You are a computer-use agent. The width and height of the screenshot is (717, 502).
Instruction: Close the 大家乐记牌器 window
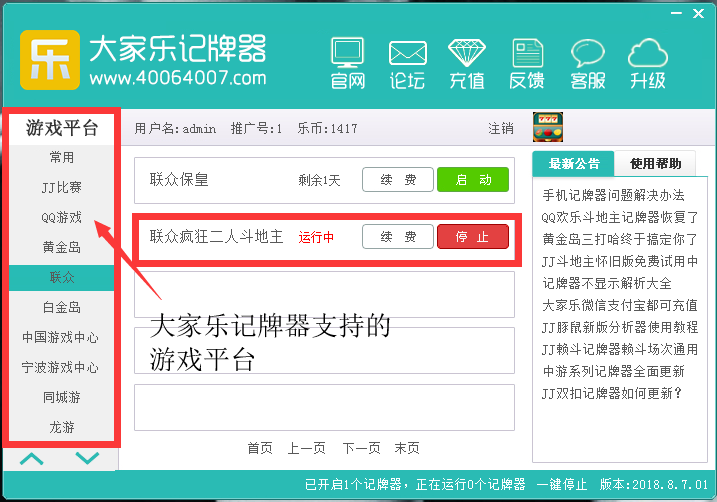tap(698, 14)
